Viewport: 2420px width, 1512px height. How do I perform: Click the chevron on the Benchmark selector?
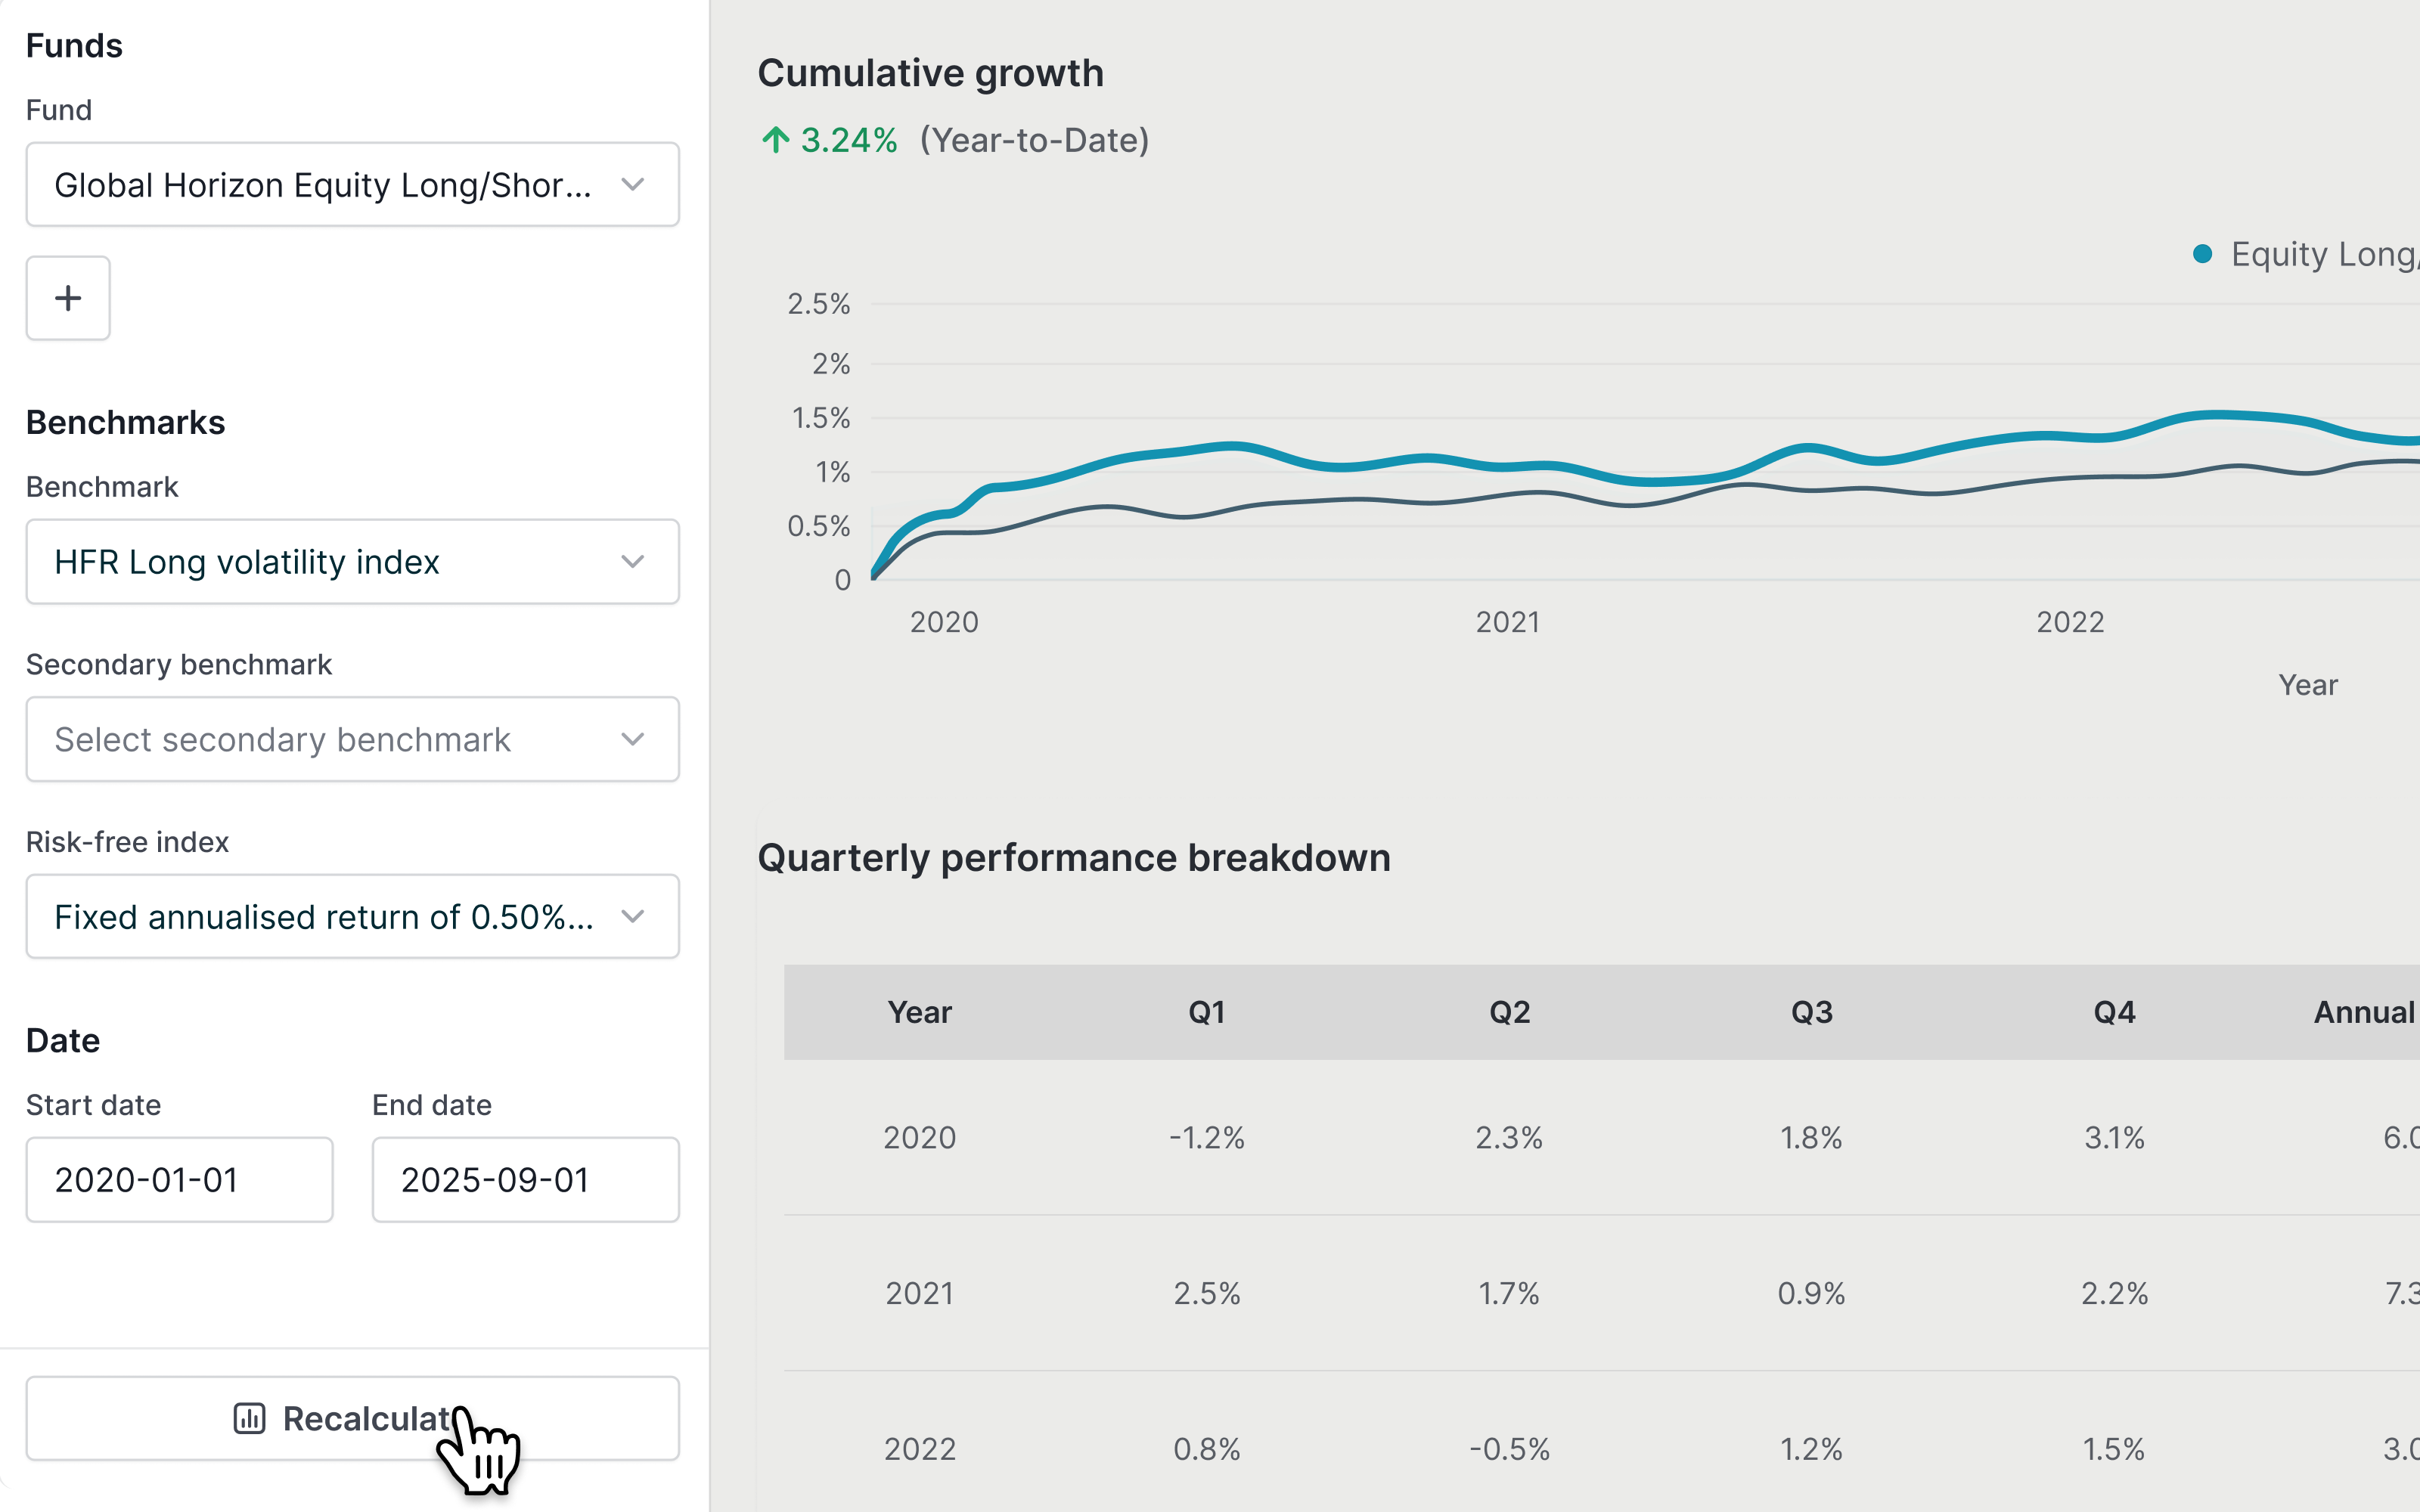[x=632, y=561]
